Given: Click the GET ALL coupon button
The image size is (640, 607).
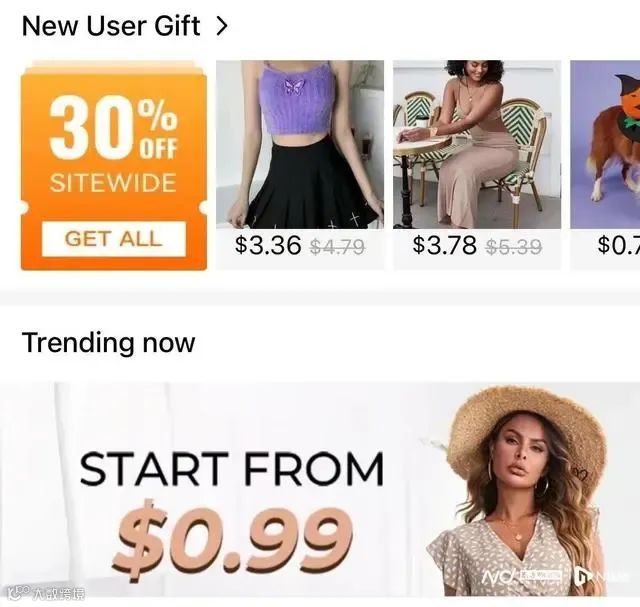Looking at the screenshot, I should click(114, 239).
